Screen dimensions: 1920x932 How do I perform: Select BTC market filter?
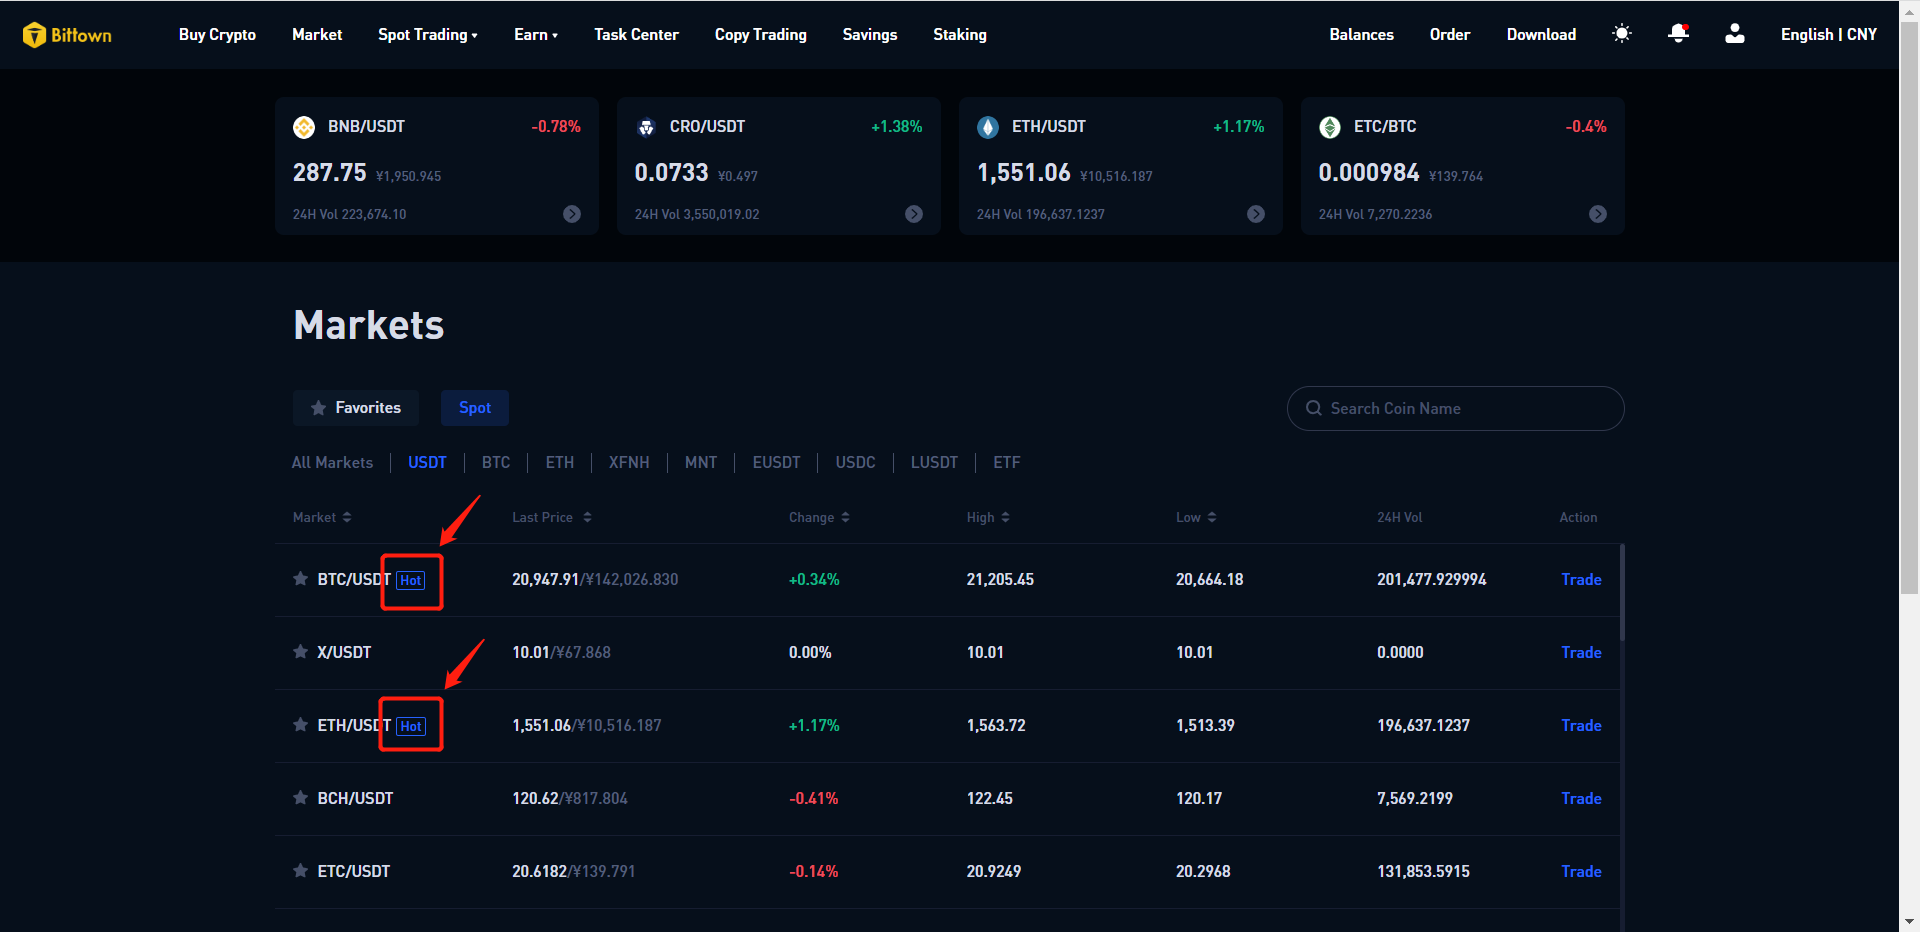coord(496,463)
